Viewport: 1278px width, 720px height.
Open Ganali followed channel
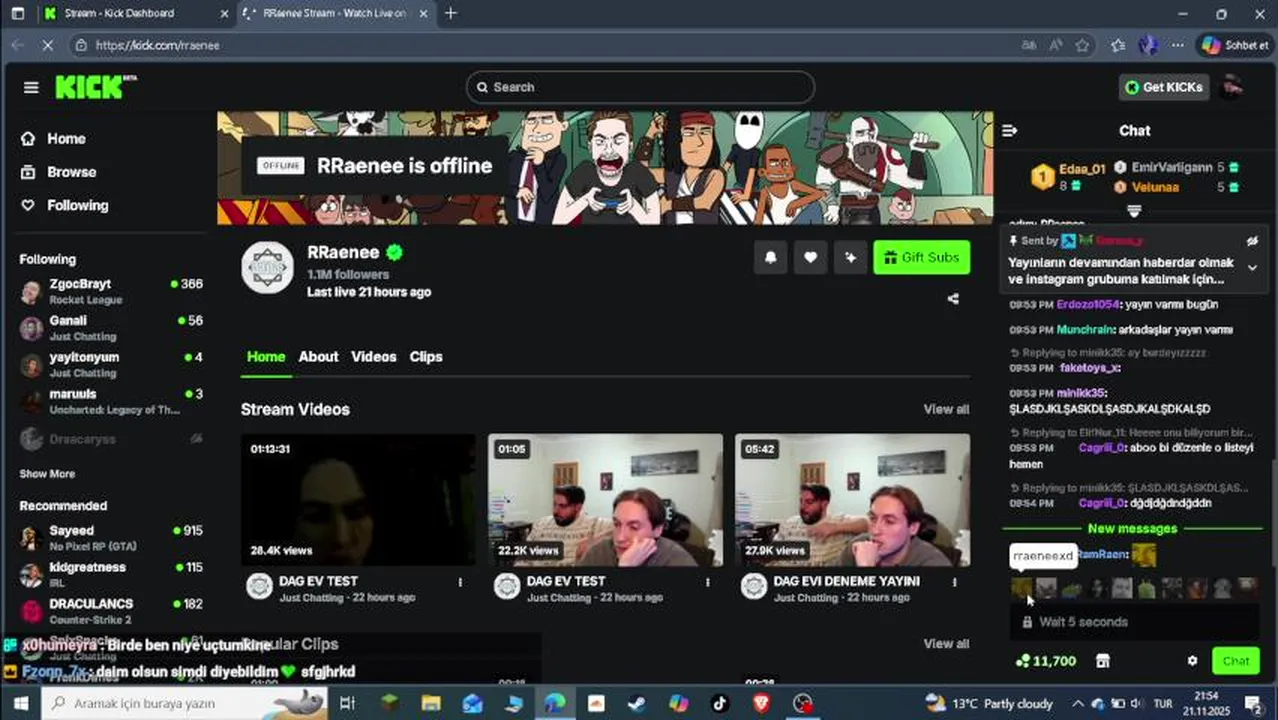click(x=111, y=328)
